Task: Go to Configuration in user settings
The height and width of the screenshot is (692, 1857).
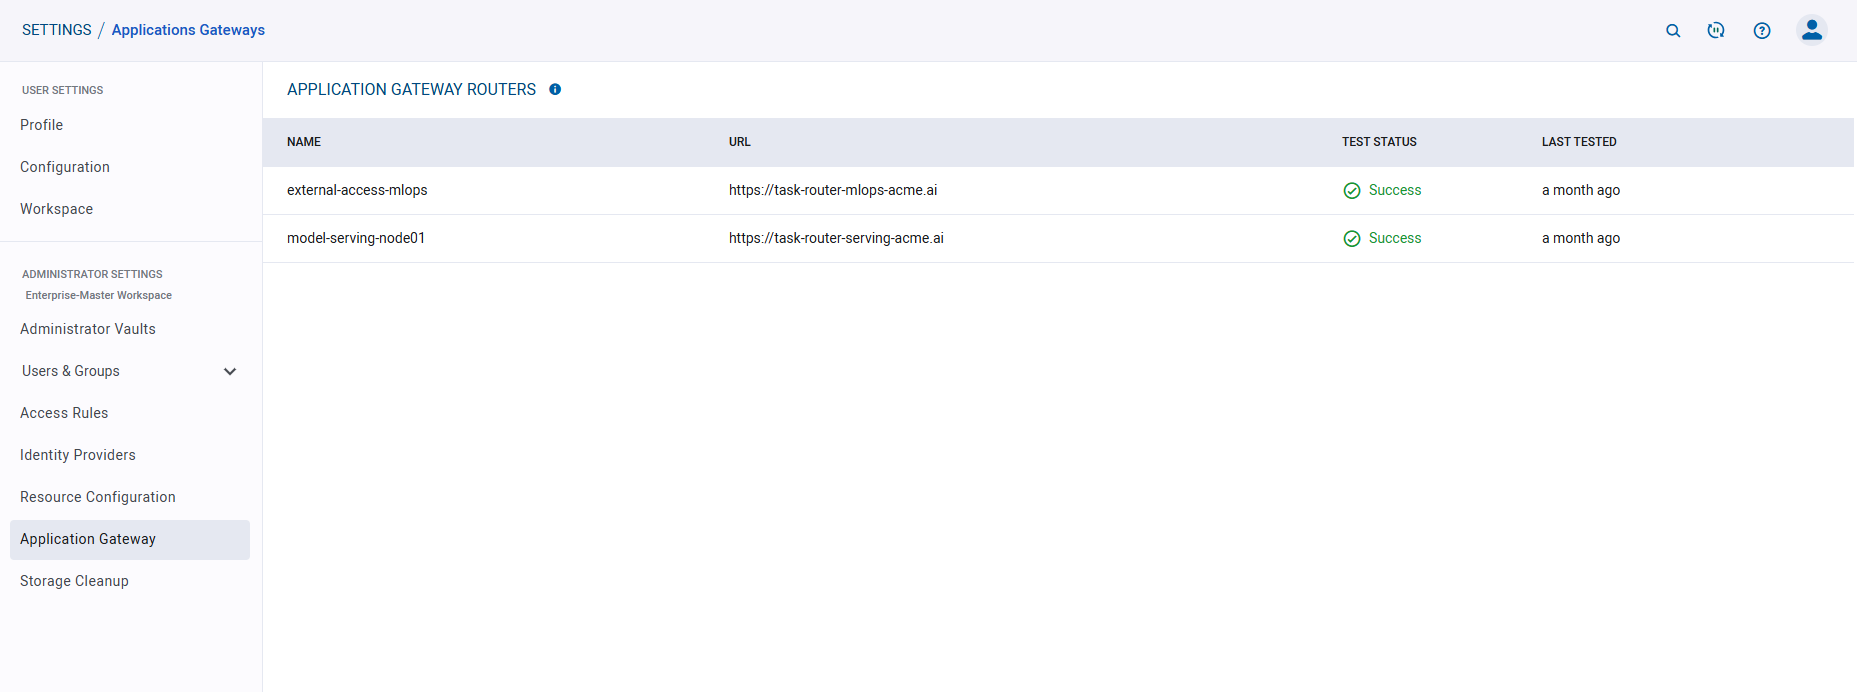Action: (65, 167)
